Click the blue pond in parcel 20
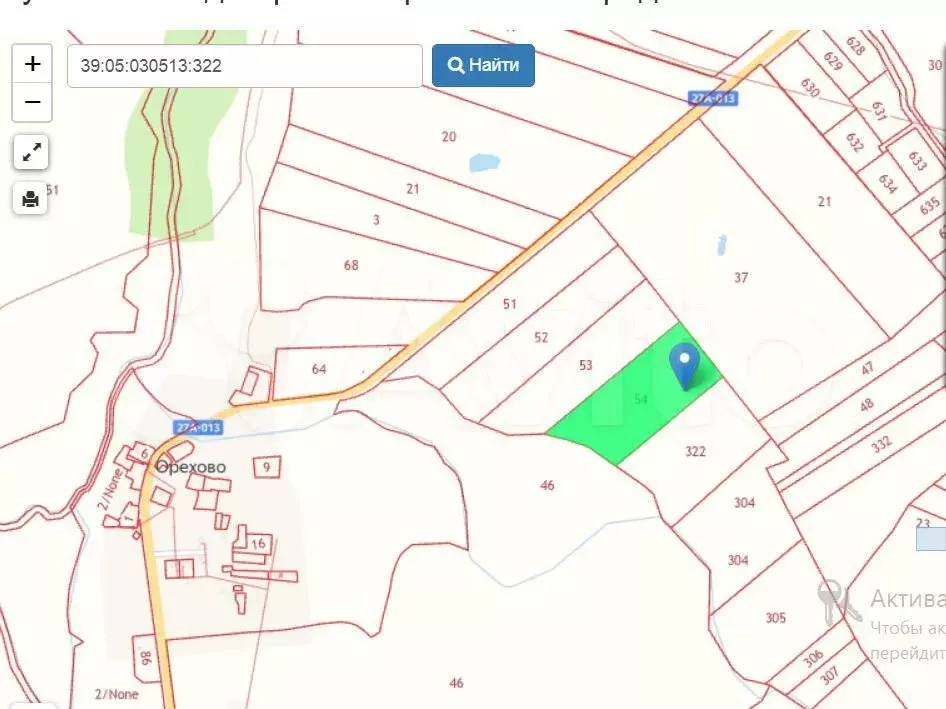The height and width of the screenshot is (709, 946). (x=484, y=162)
